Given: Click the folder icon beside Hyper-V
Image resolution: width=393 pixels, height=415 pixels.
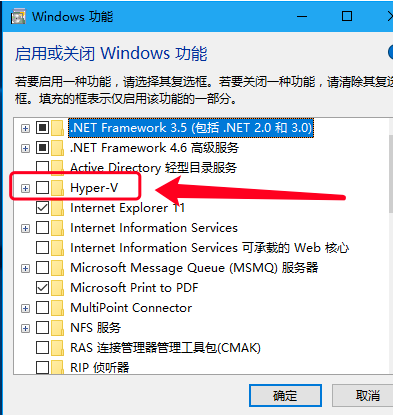Looking at the screenshot, I should click(x=57, y=188).
